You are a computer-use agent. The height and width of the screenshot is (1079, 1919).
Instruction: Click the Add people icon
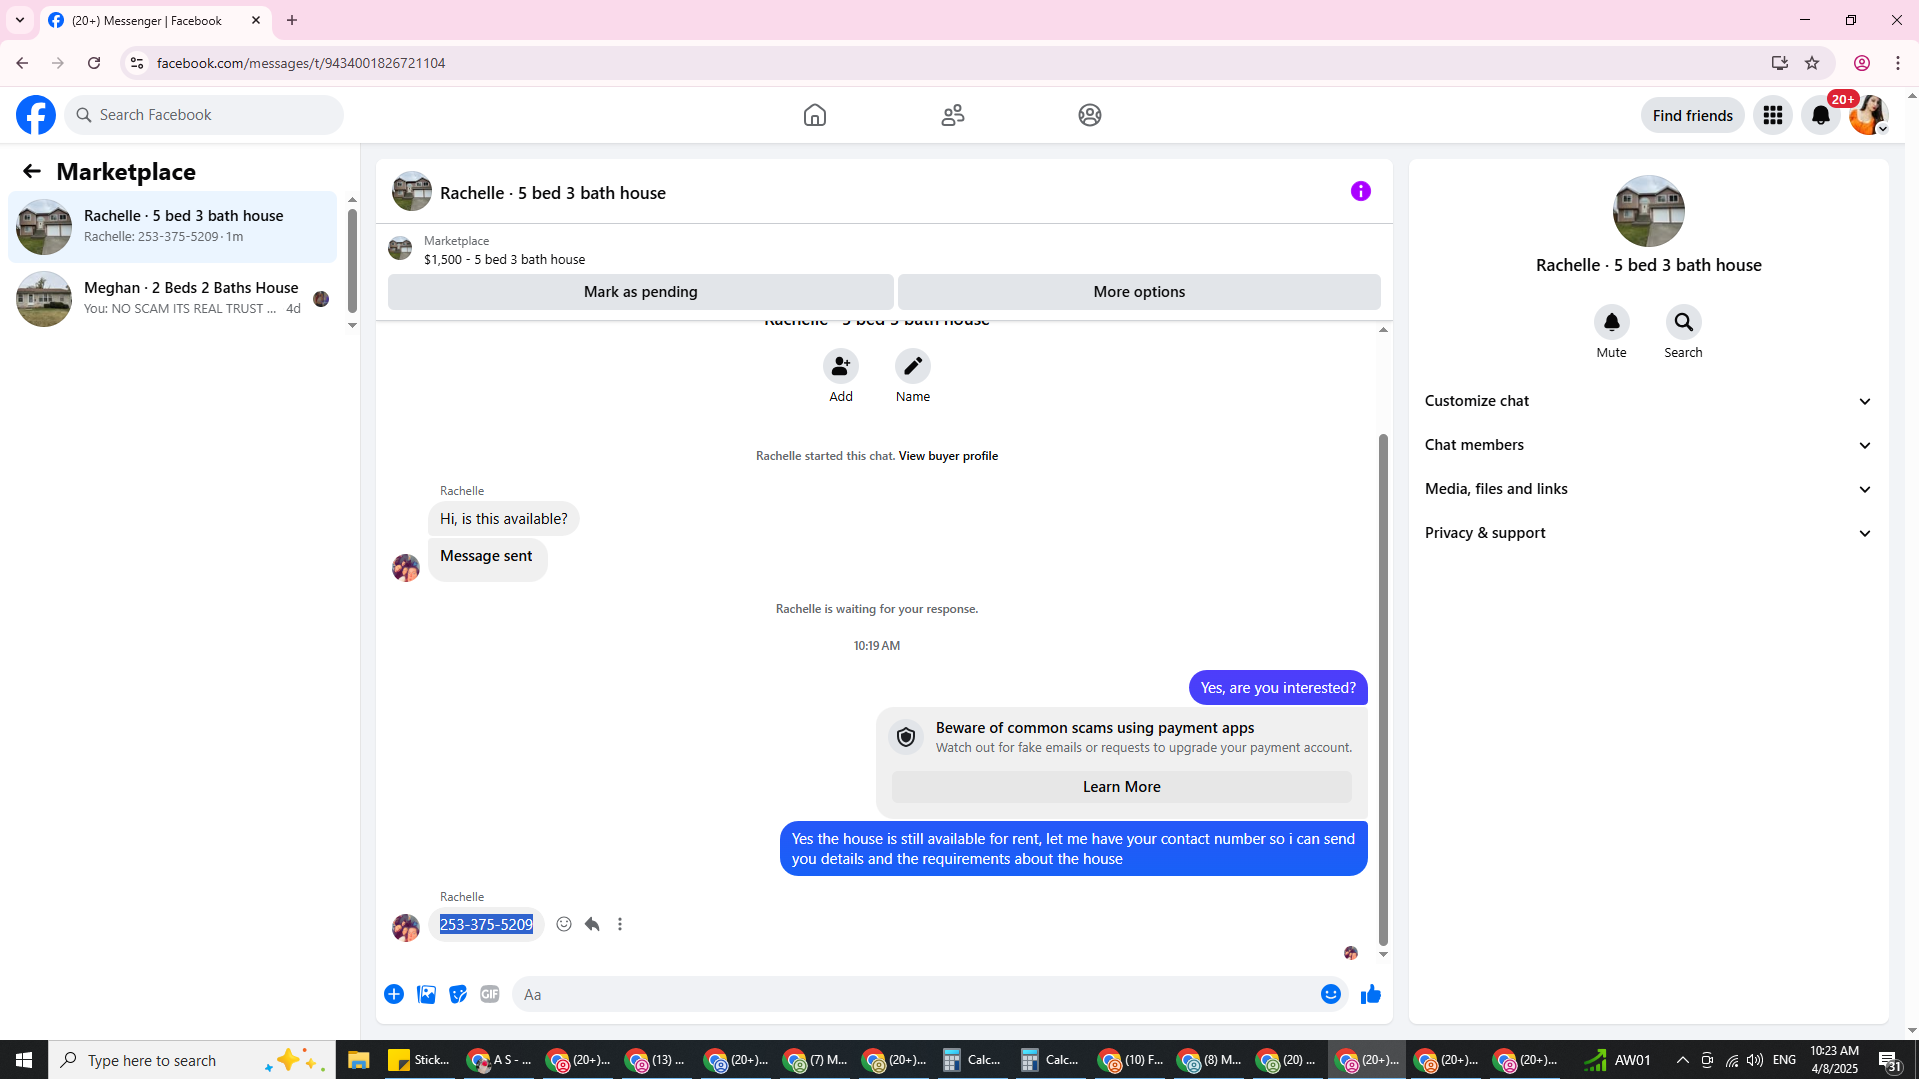click(841, 366)
